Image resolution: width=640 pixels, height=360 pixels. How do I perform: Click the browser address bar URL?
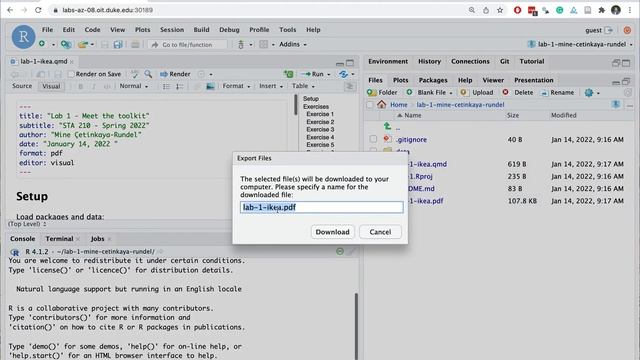point(108,10)
